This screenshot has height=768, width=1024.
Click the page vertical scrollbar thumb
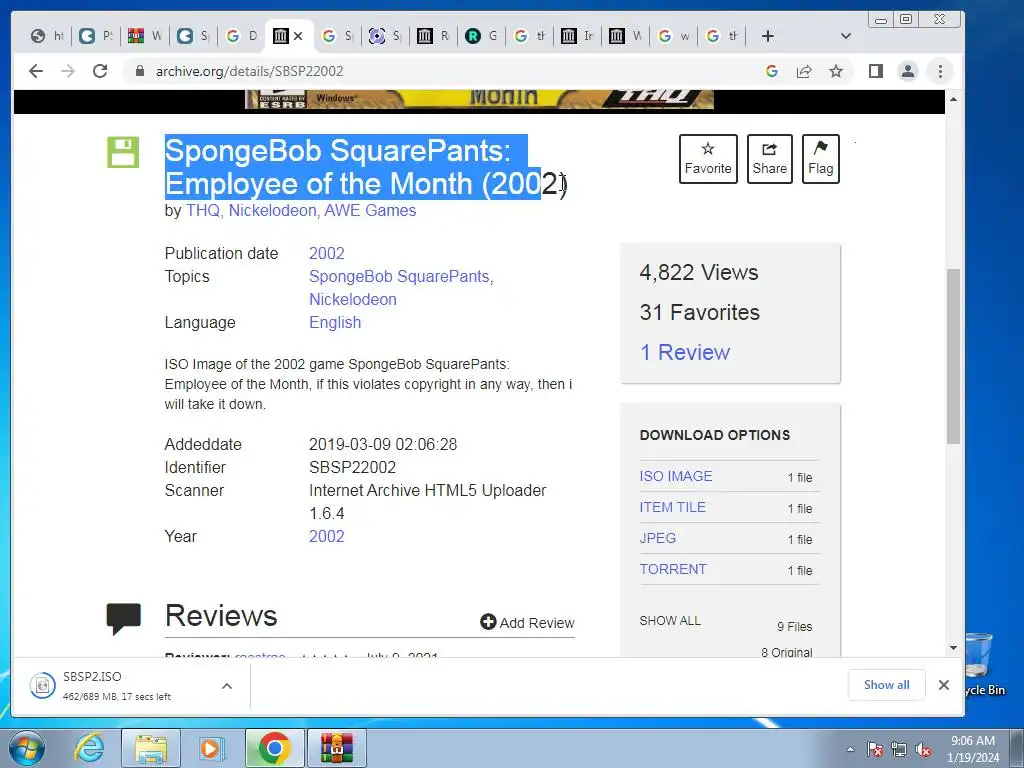click(x=953, y=356)
